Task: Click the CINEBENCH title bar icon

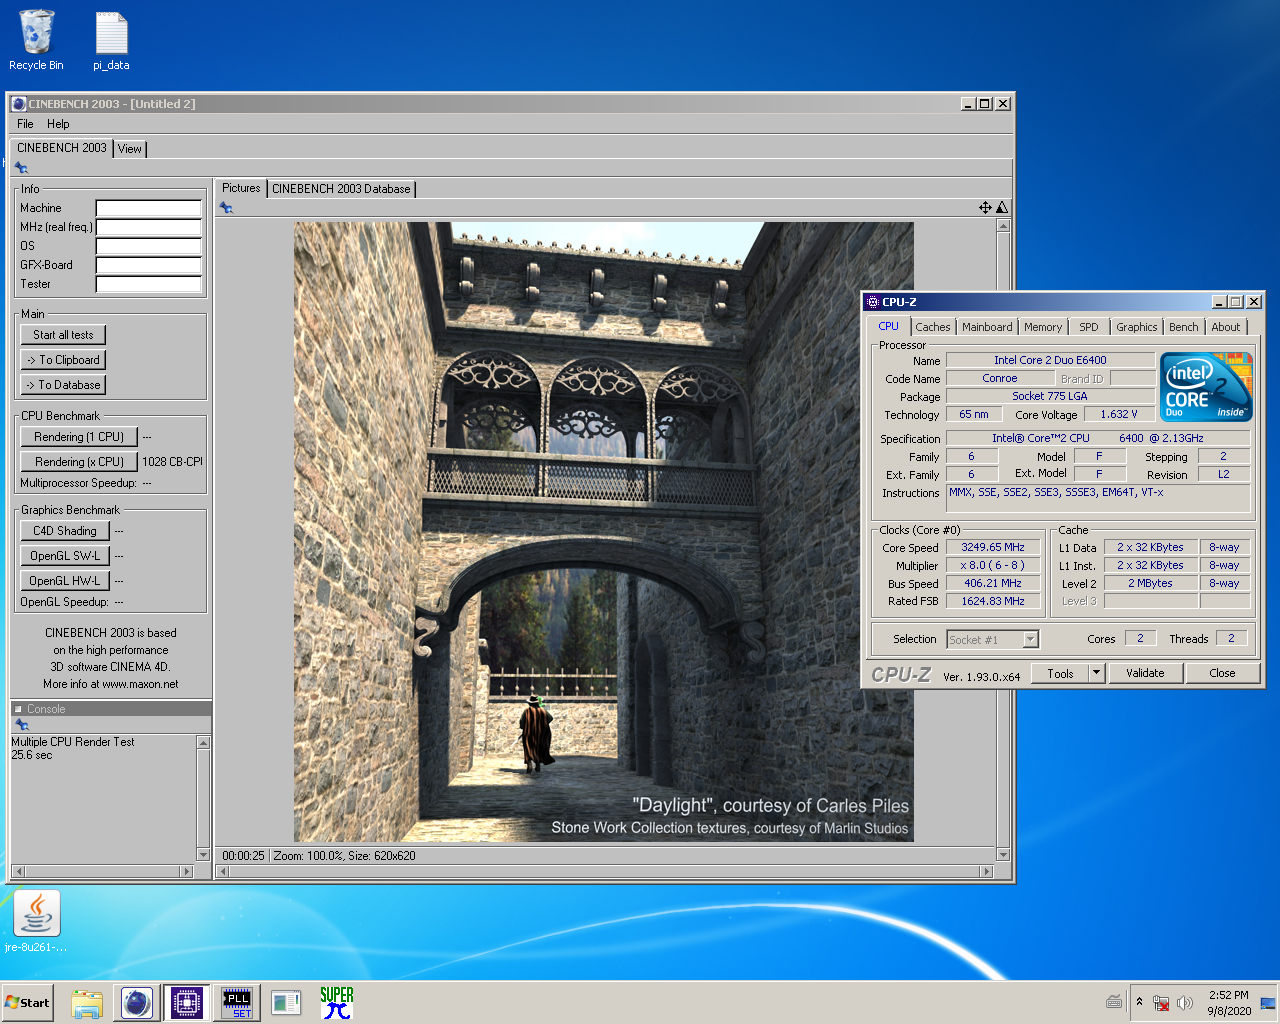Action: (x=19, y=104)
